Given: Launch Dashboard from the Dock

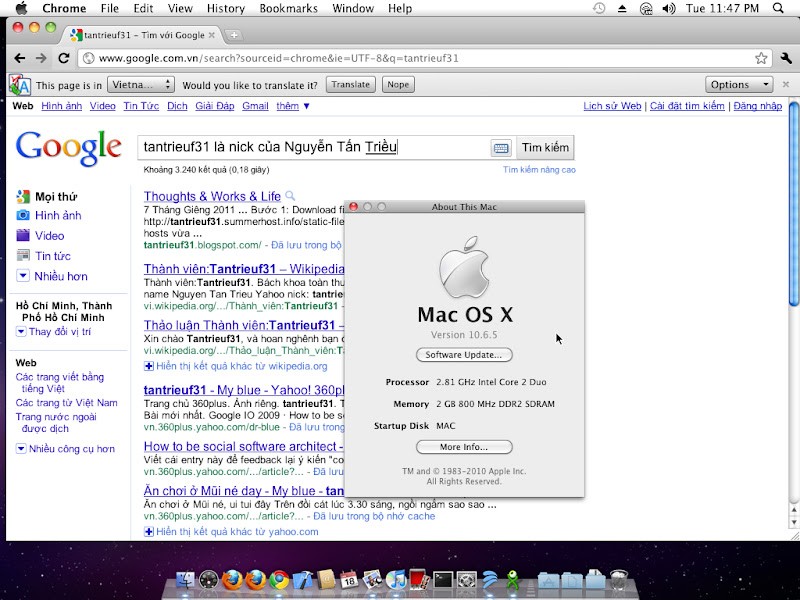Looking at the screenshot, I should point(209,580).
